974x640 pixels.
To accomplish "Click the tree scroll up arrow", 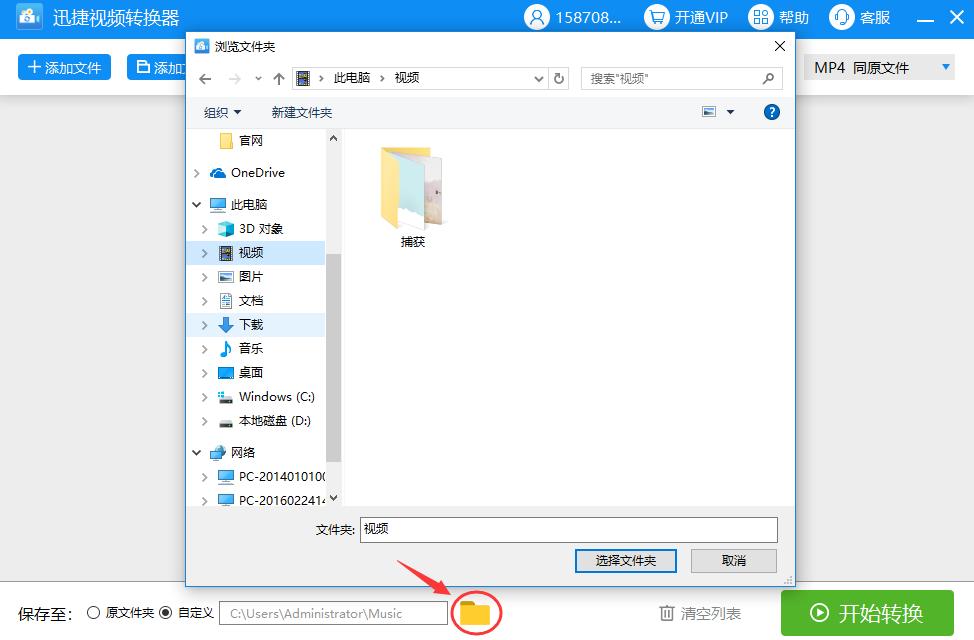I will (334, 139).
